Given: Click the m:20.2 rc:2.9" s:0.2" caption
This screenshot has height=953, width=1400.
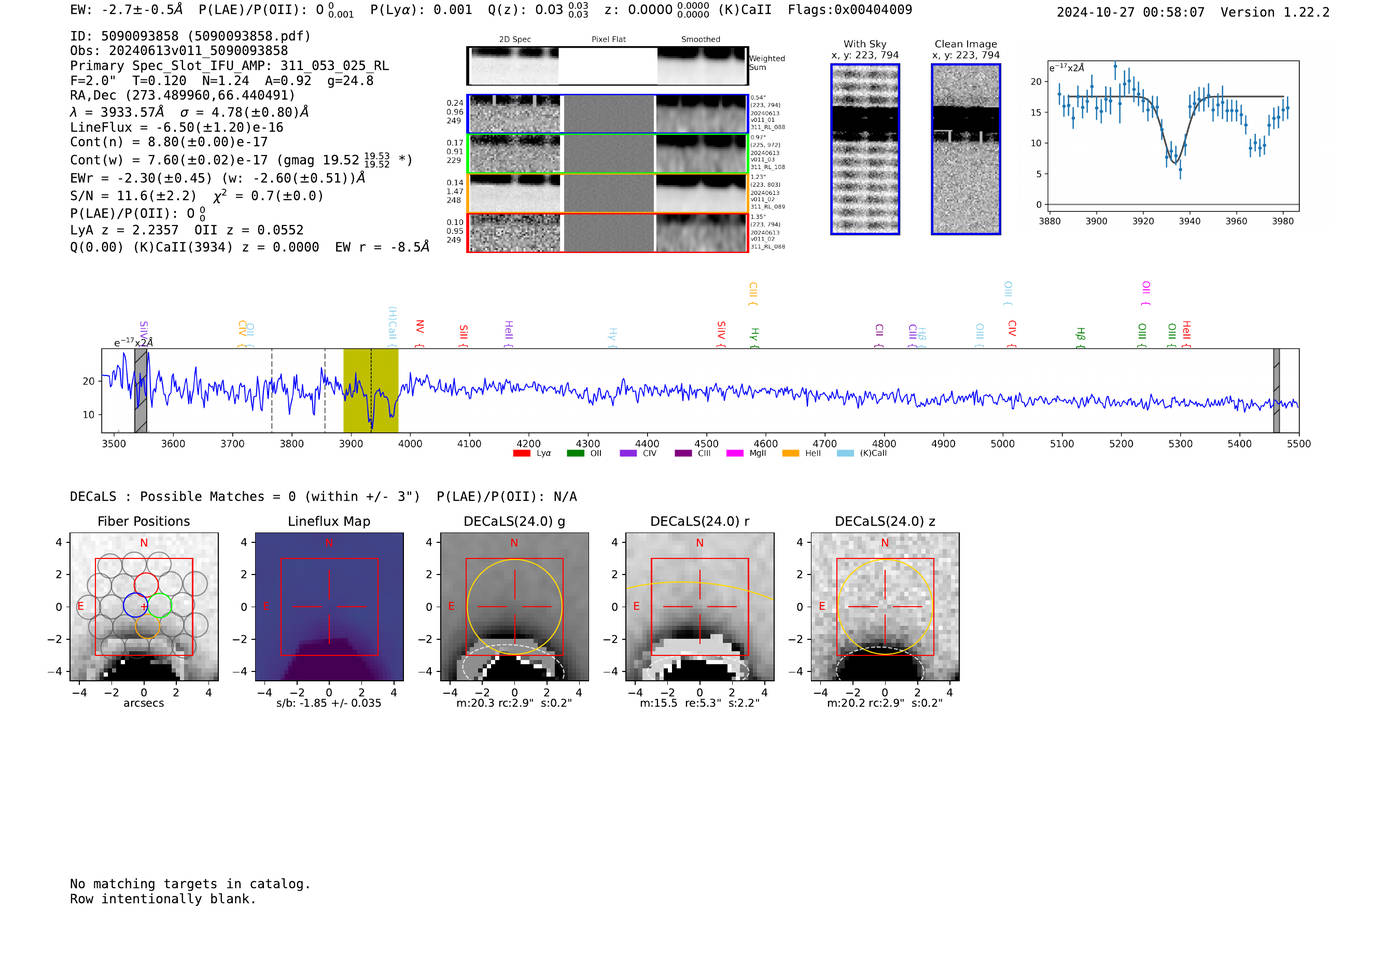Looking at the screenshot, I should pos(885,703).
